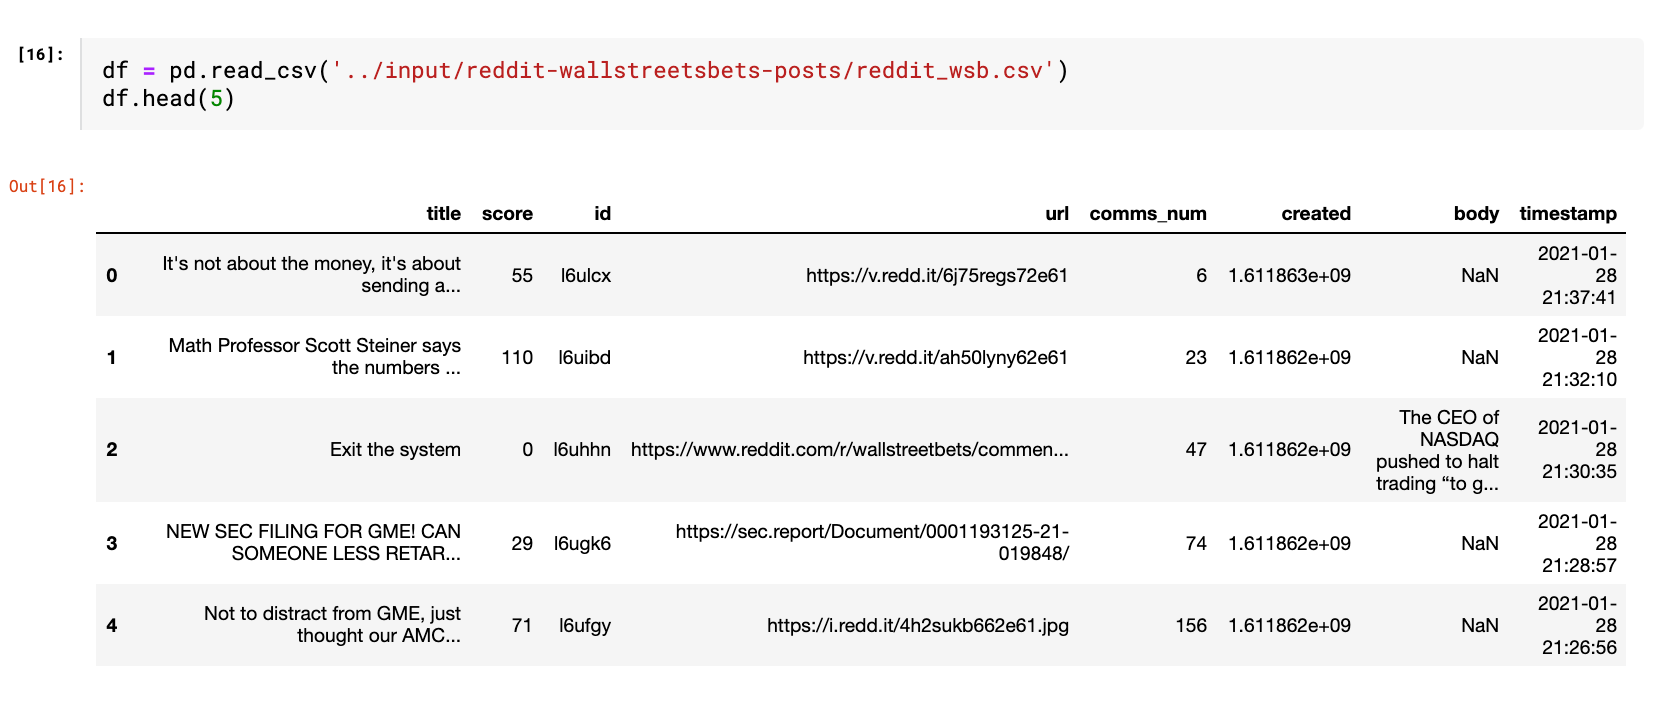Viewport: 1660px width, 720px height.
Task: Click the 'Math Professor Scott Steiner' title cell
Action: (314, 356)
